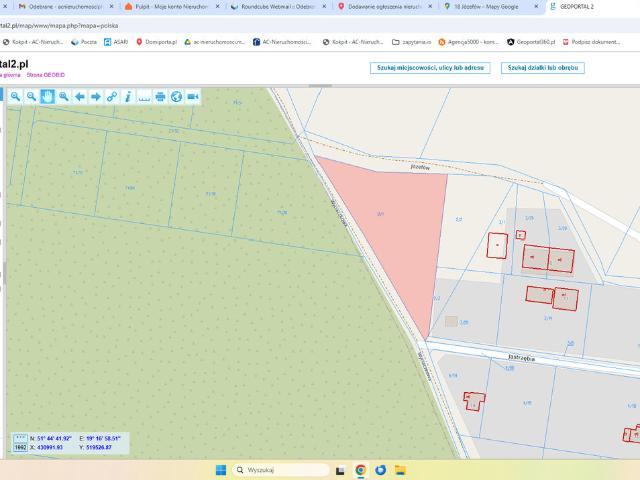Open the Poczta bookmark
640x480 pixels.
point(84,42)
